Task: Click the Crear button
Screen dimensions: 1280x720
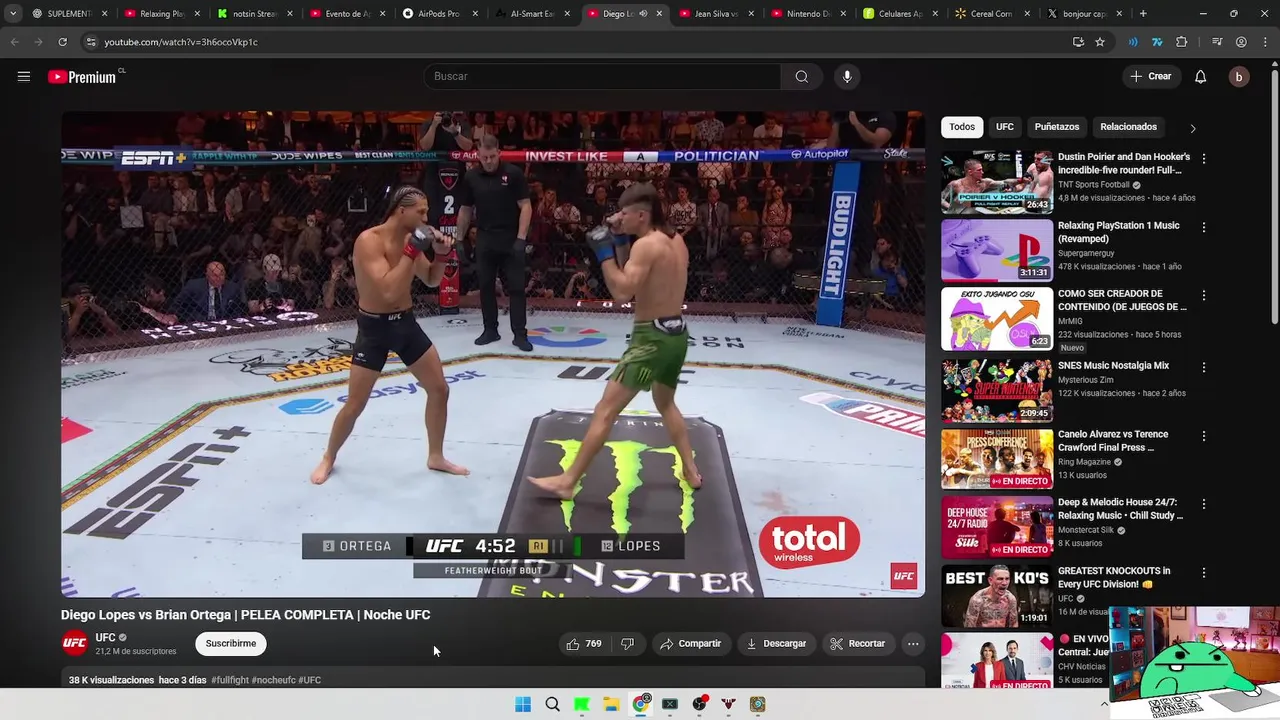Action: [1150, 76]
